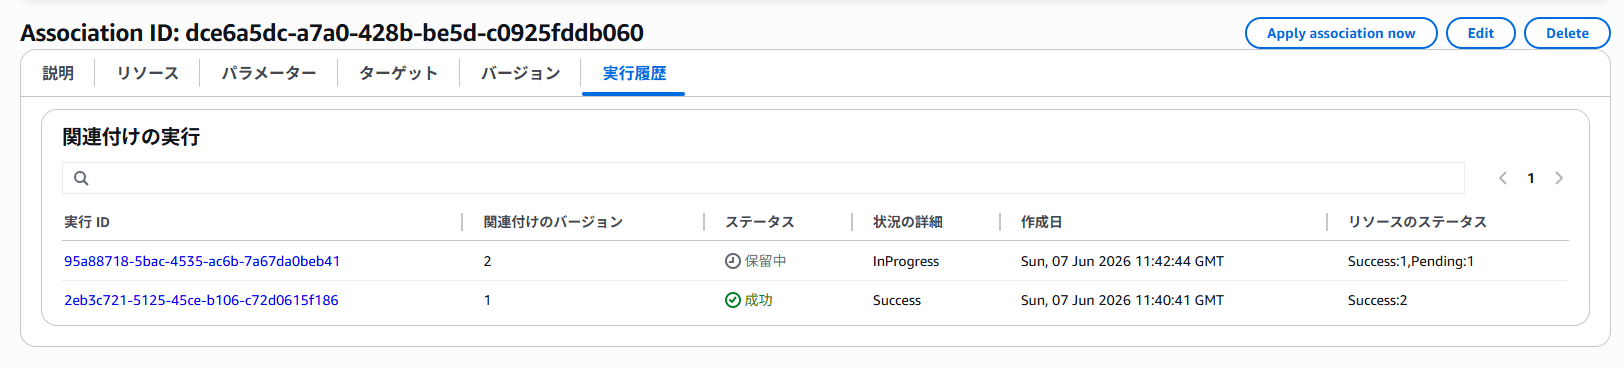Click the ステータス column header
Image resolution: width=1624 pixels, height=368 pixels.
[760, 222]
